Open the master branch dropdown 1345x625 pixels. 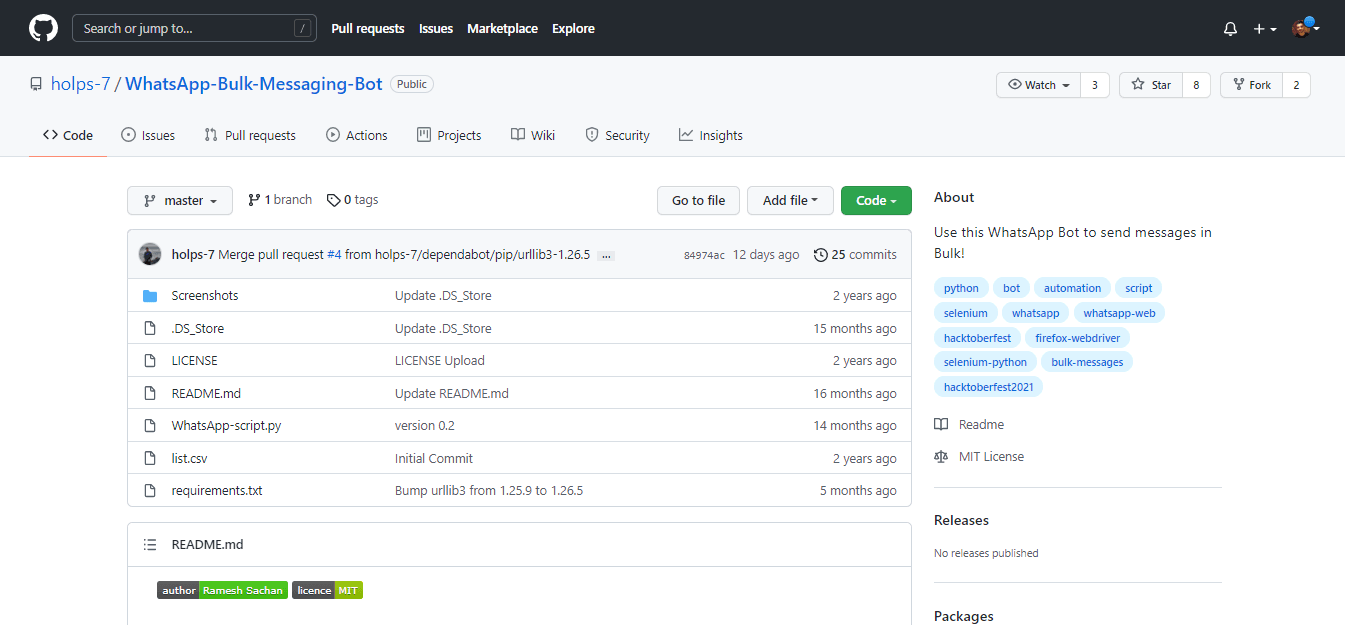180,201
